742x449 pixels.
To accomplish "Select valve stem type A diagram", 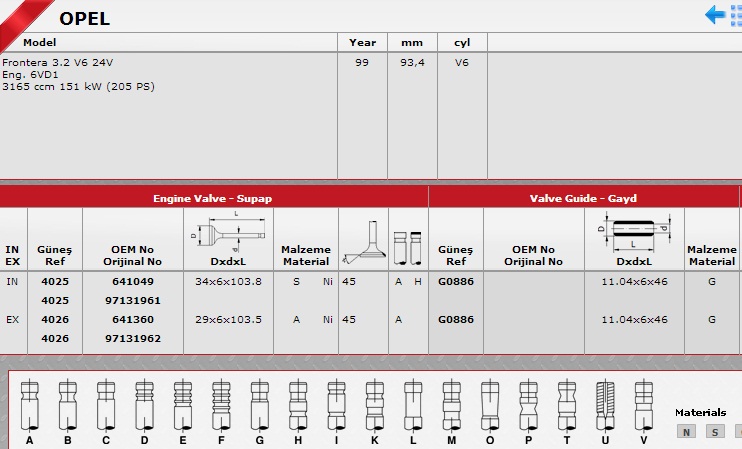I will tap(29, 405).
